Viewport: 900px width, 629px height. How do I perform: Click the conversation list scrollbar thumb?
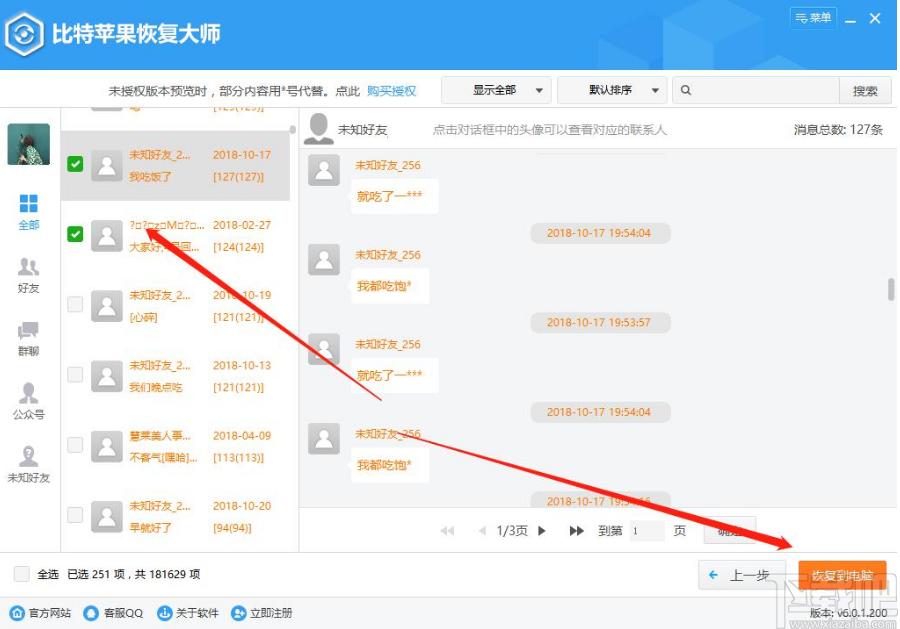(x=293, y=130)
